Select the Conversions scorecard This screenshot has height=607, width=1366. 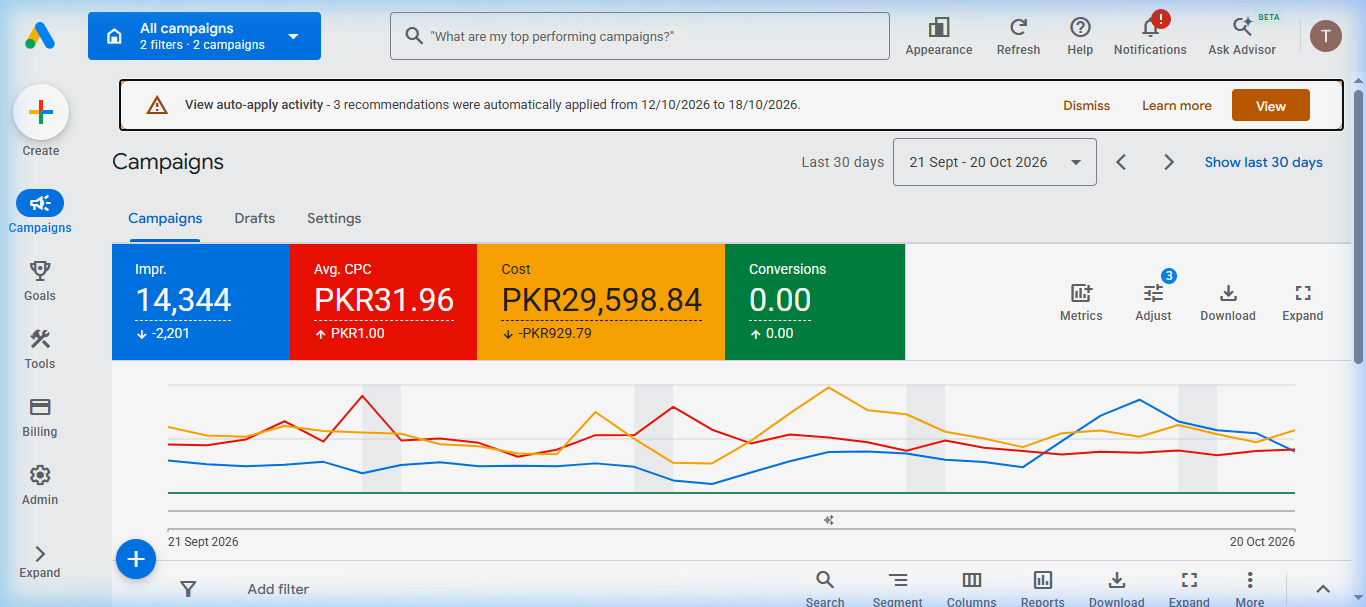pyautogui.click(x=815, y=302)
